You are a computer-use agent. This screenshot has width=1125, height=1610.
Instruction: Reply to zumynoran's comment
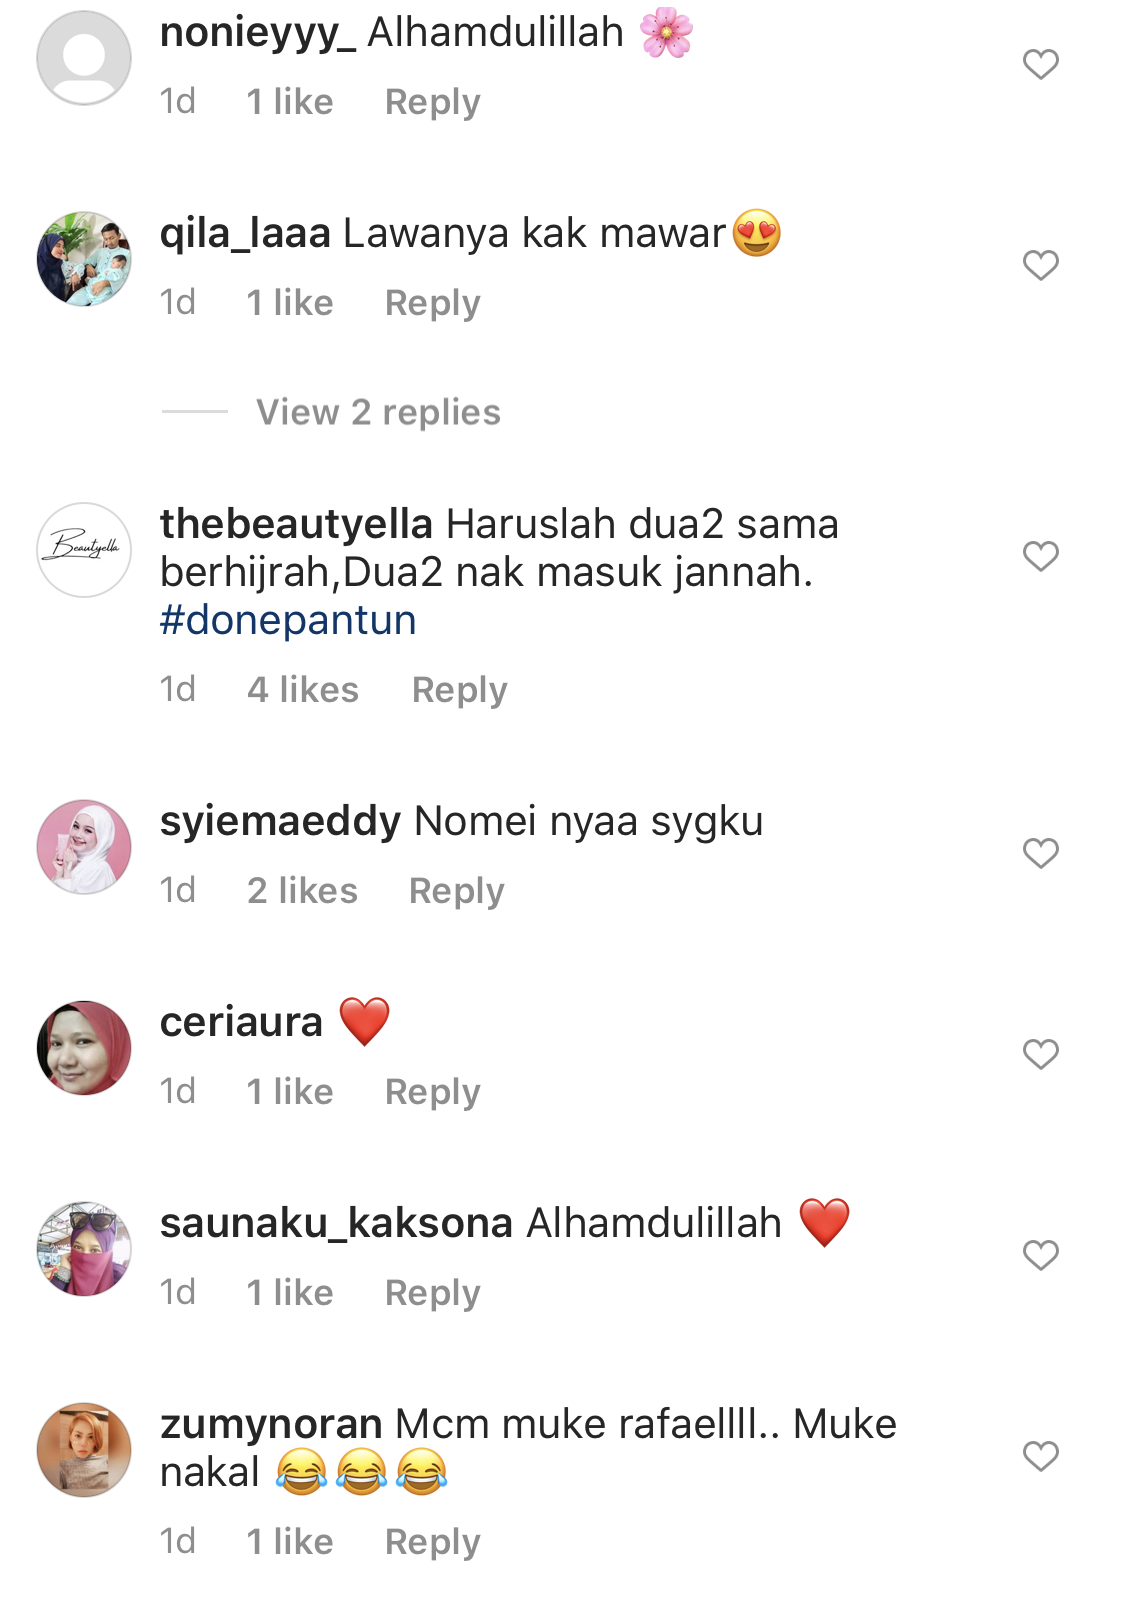tap(433, 1542)
